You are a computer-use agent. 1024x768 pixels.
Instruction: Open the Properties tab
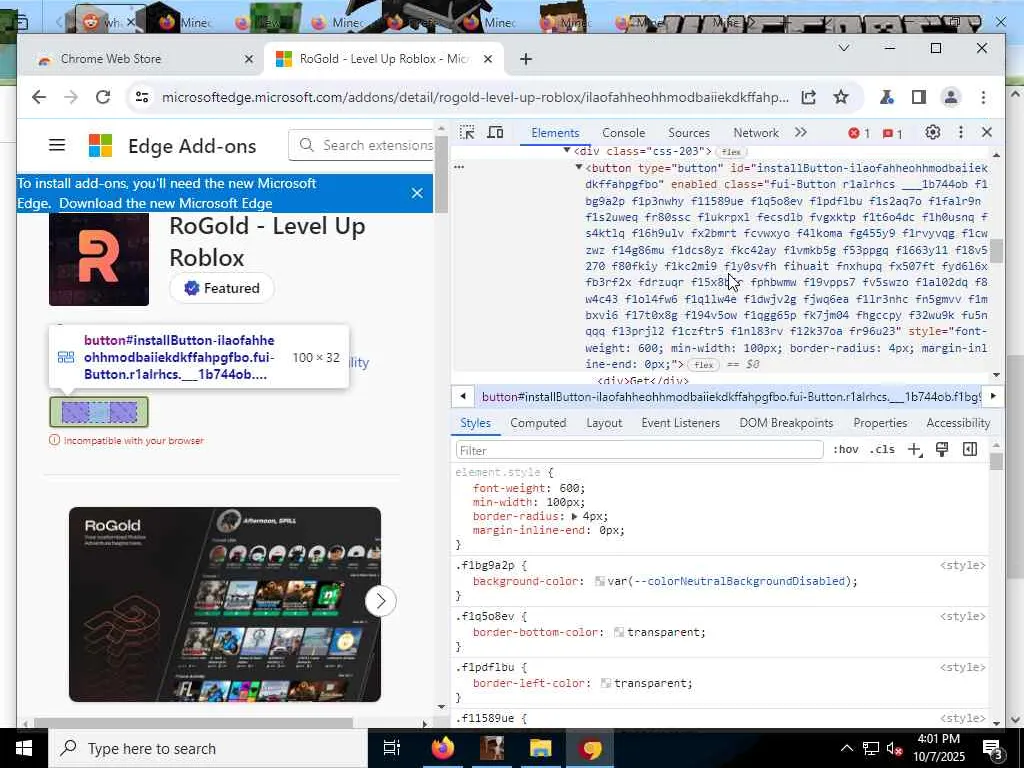(880, 423)
